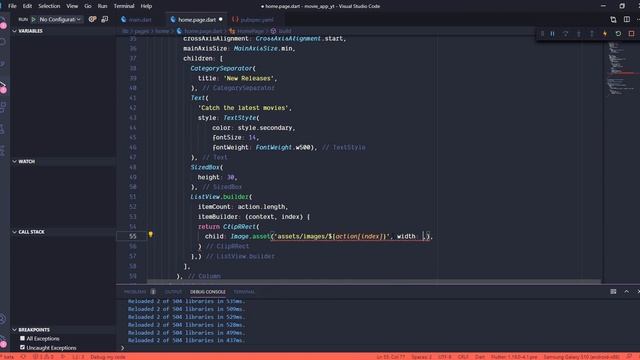The image size is (640, 360).
Task: Open the Run menu
Action: [x=102, y=6]
